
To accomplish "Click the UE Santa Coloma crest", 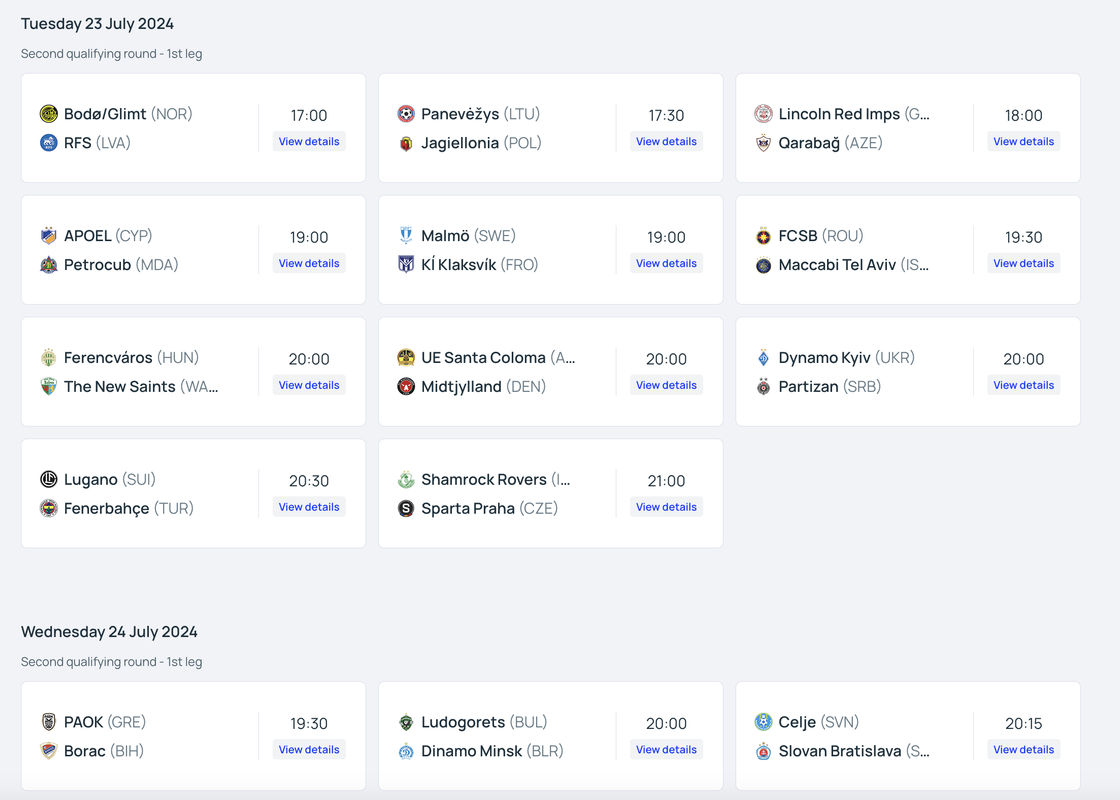I will [x=406, y=357].
